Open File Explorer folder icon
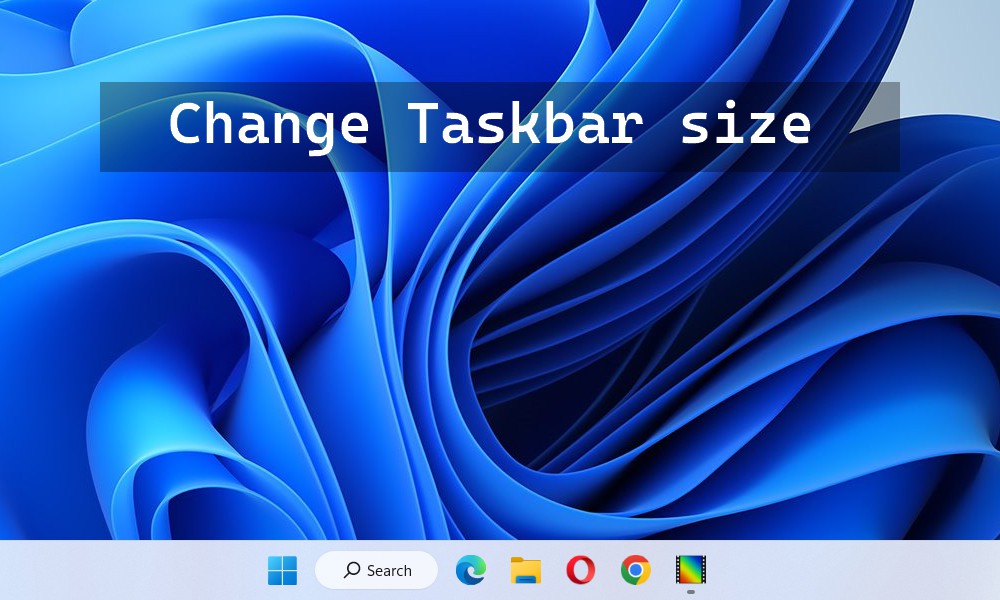The image size is (1000, 600). pos(526,570)
